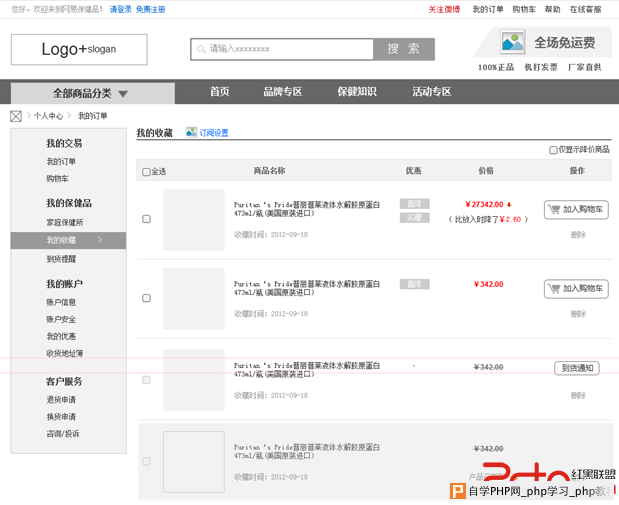Click the breadcrumb home icon

click(x=16, y=116)
